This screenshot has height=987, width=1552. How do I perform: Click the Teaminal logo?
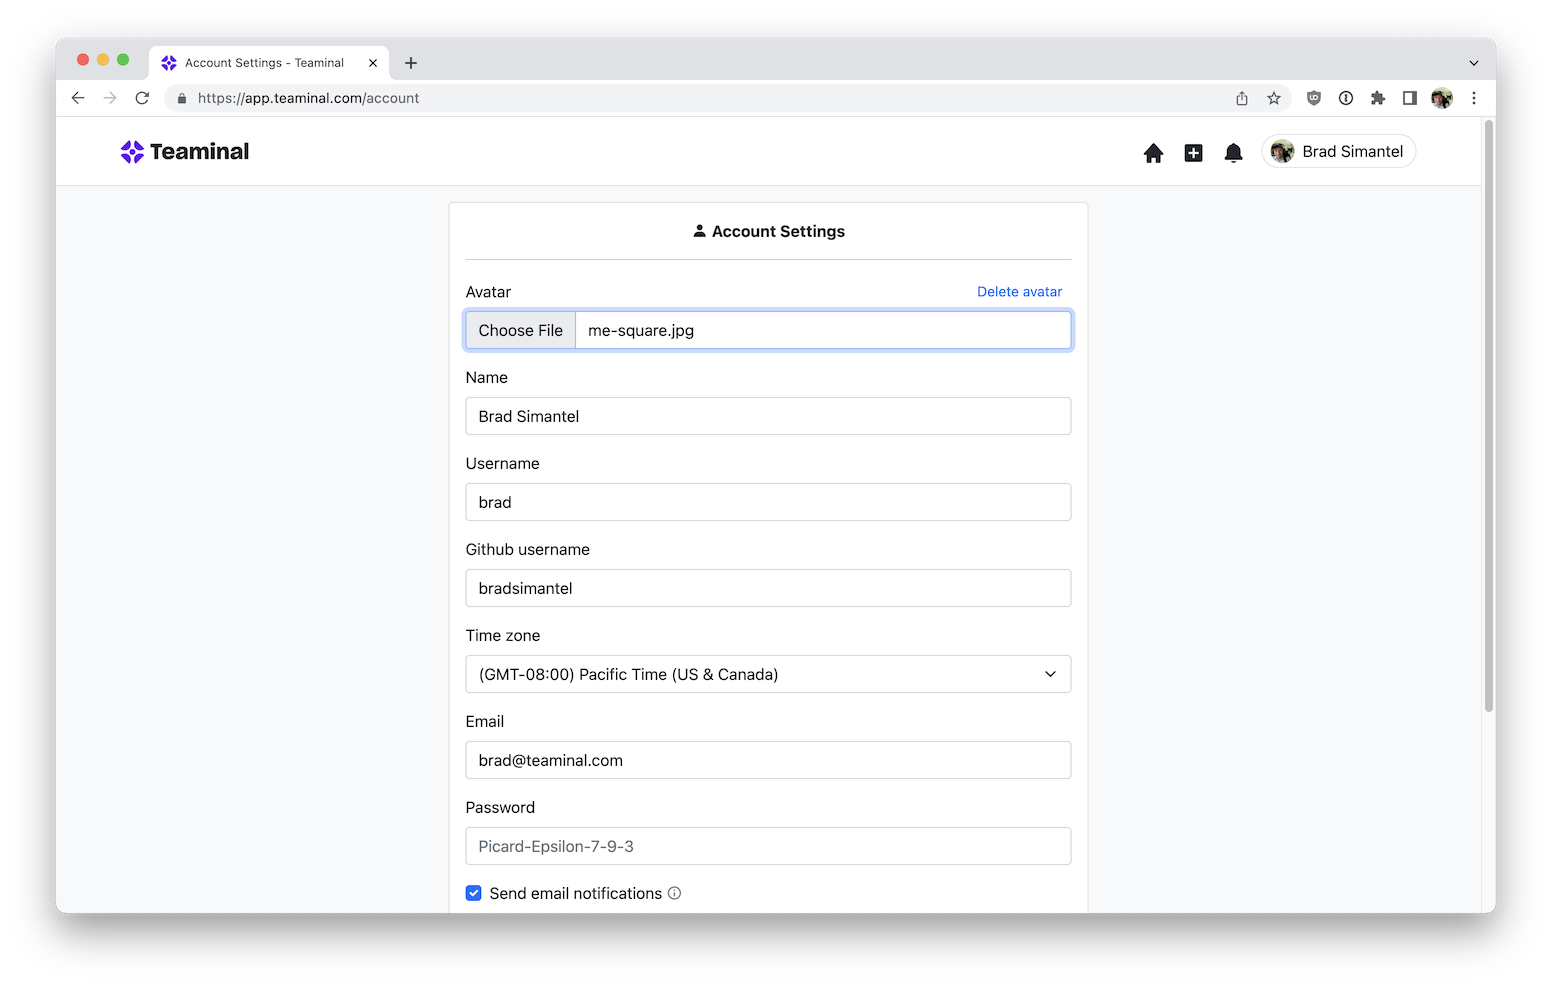[185, 152]
